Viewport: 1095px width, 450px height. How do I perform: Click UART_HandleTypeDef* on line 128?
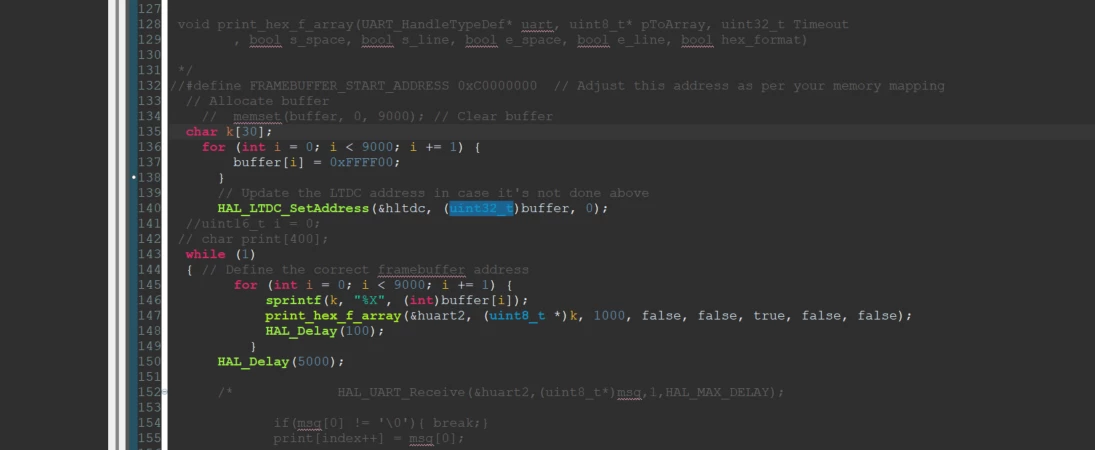(x=437, y=24)
